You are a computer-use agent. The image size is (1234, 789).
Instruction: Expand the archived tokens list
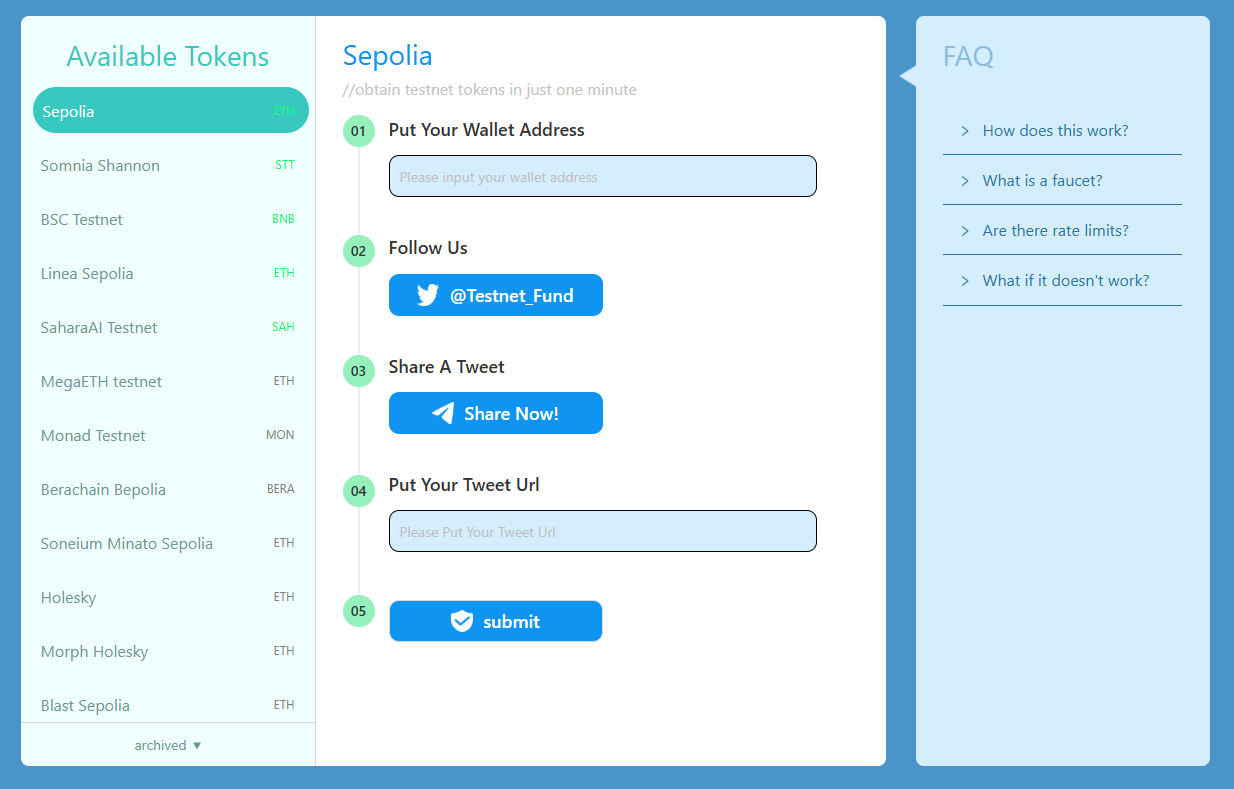168,745
